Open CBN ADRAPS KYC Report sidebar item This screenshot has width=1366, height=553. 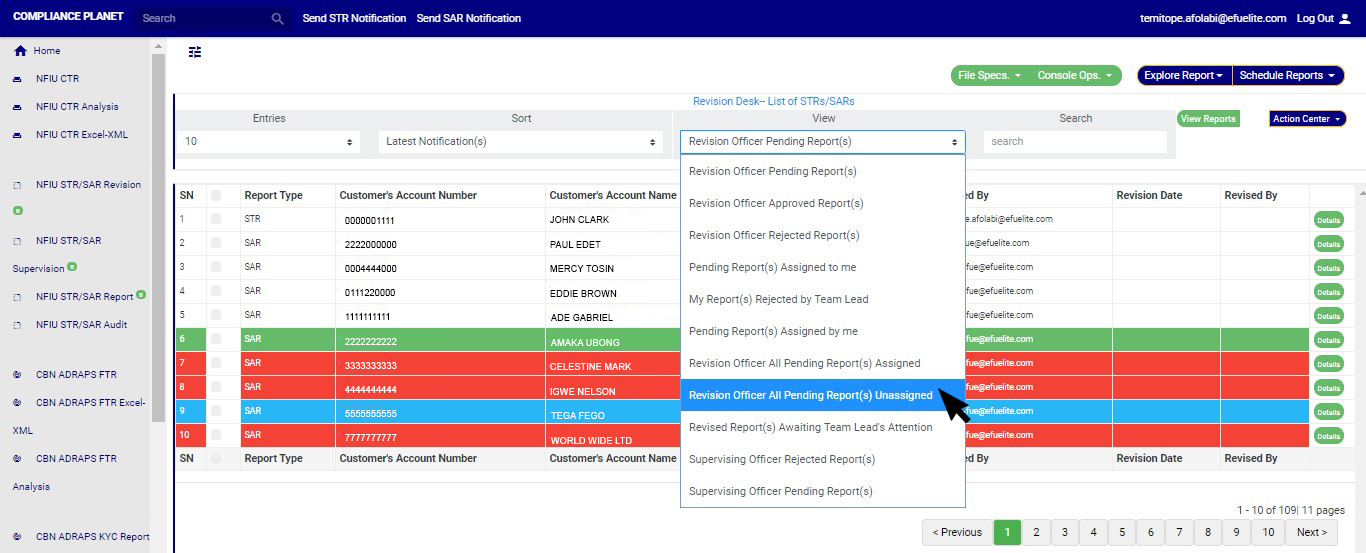click(92, 537)
